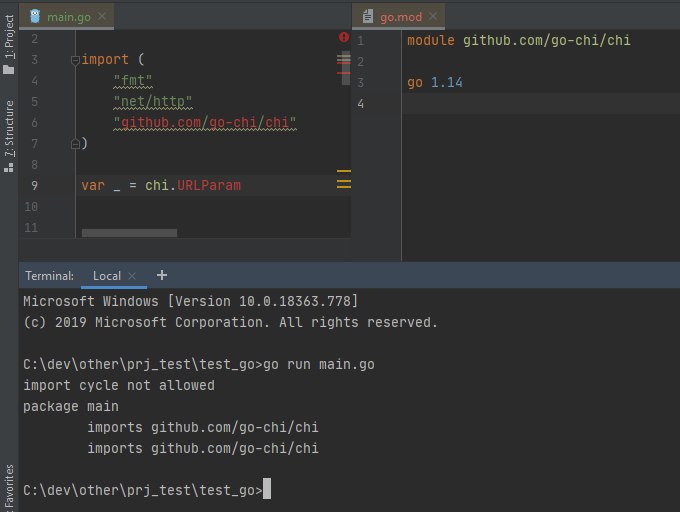
Task: Select the Local terminal tab
Action: coord(106,276)
